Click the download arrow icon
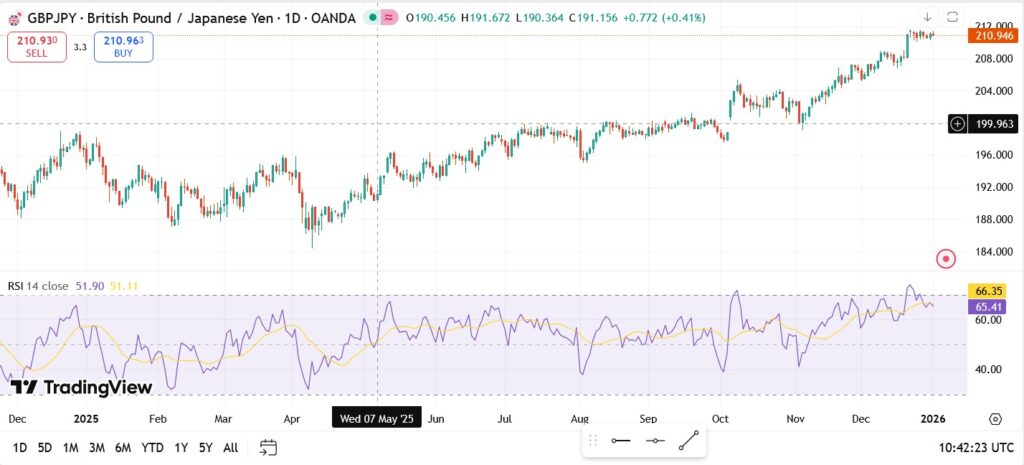1024x465 pixels. 927,17
